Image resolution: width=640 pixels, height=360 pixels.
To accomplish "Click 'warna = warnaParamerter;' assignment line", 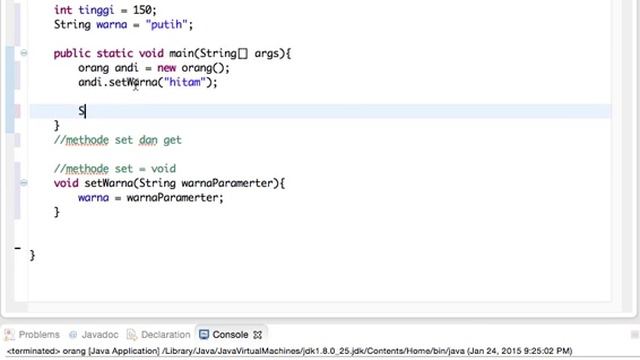I will 151,198.
